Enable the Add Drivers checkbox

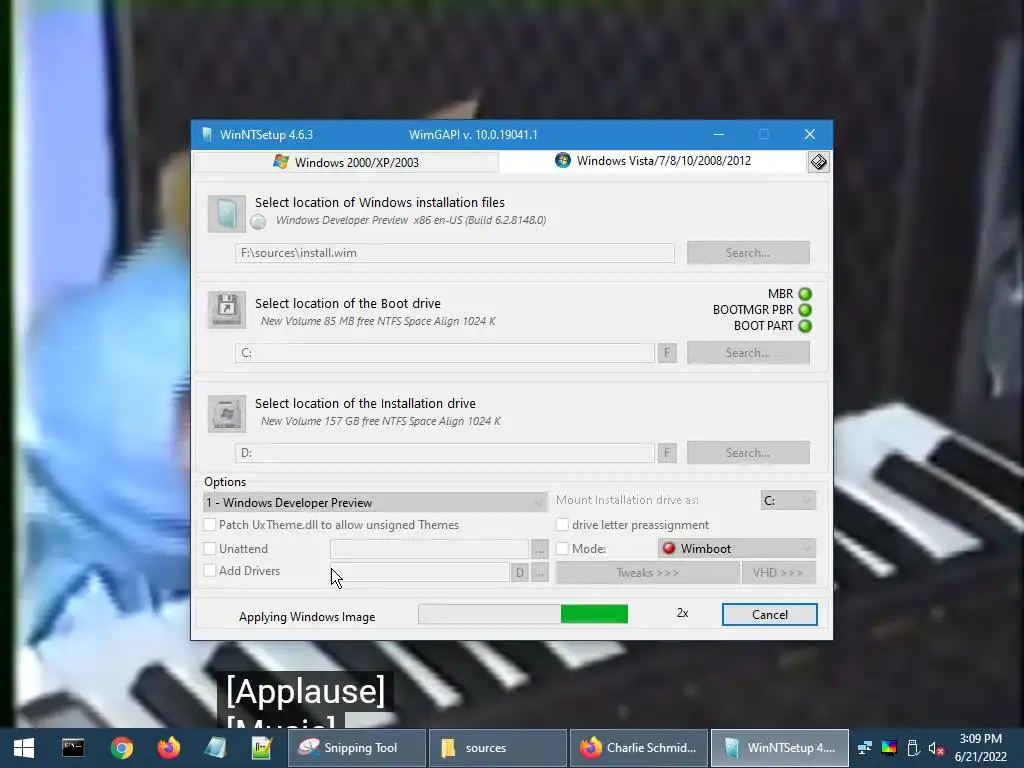[x=210, y=571]
